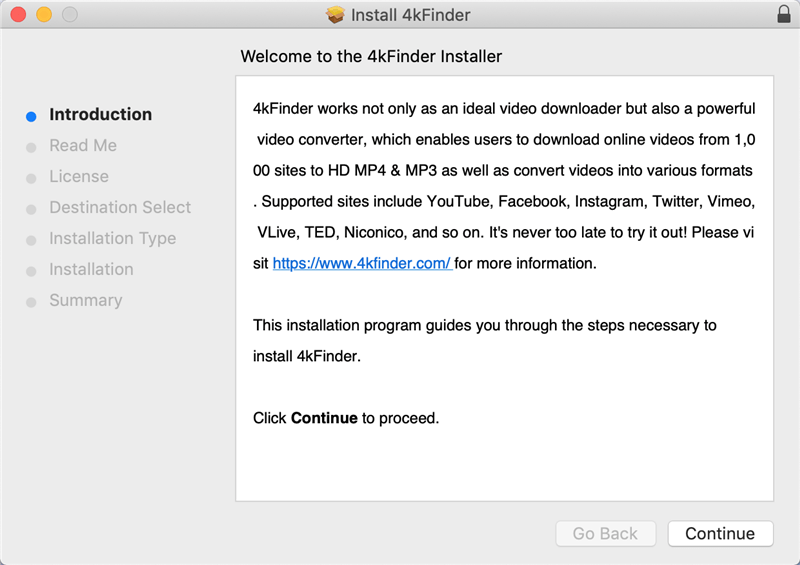This screenshot has height=565, width=800.
Task: Click the bold Continue word in the instructions text
Action: (324, 418)
